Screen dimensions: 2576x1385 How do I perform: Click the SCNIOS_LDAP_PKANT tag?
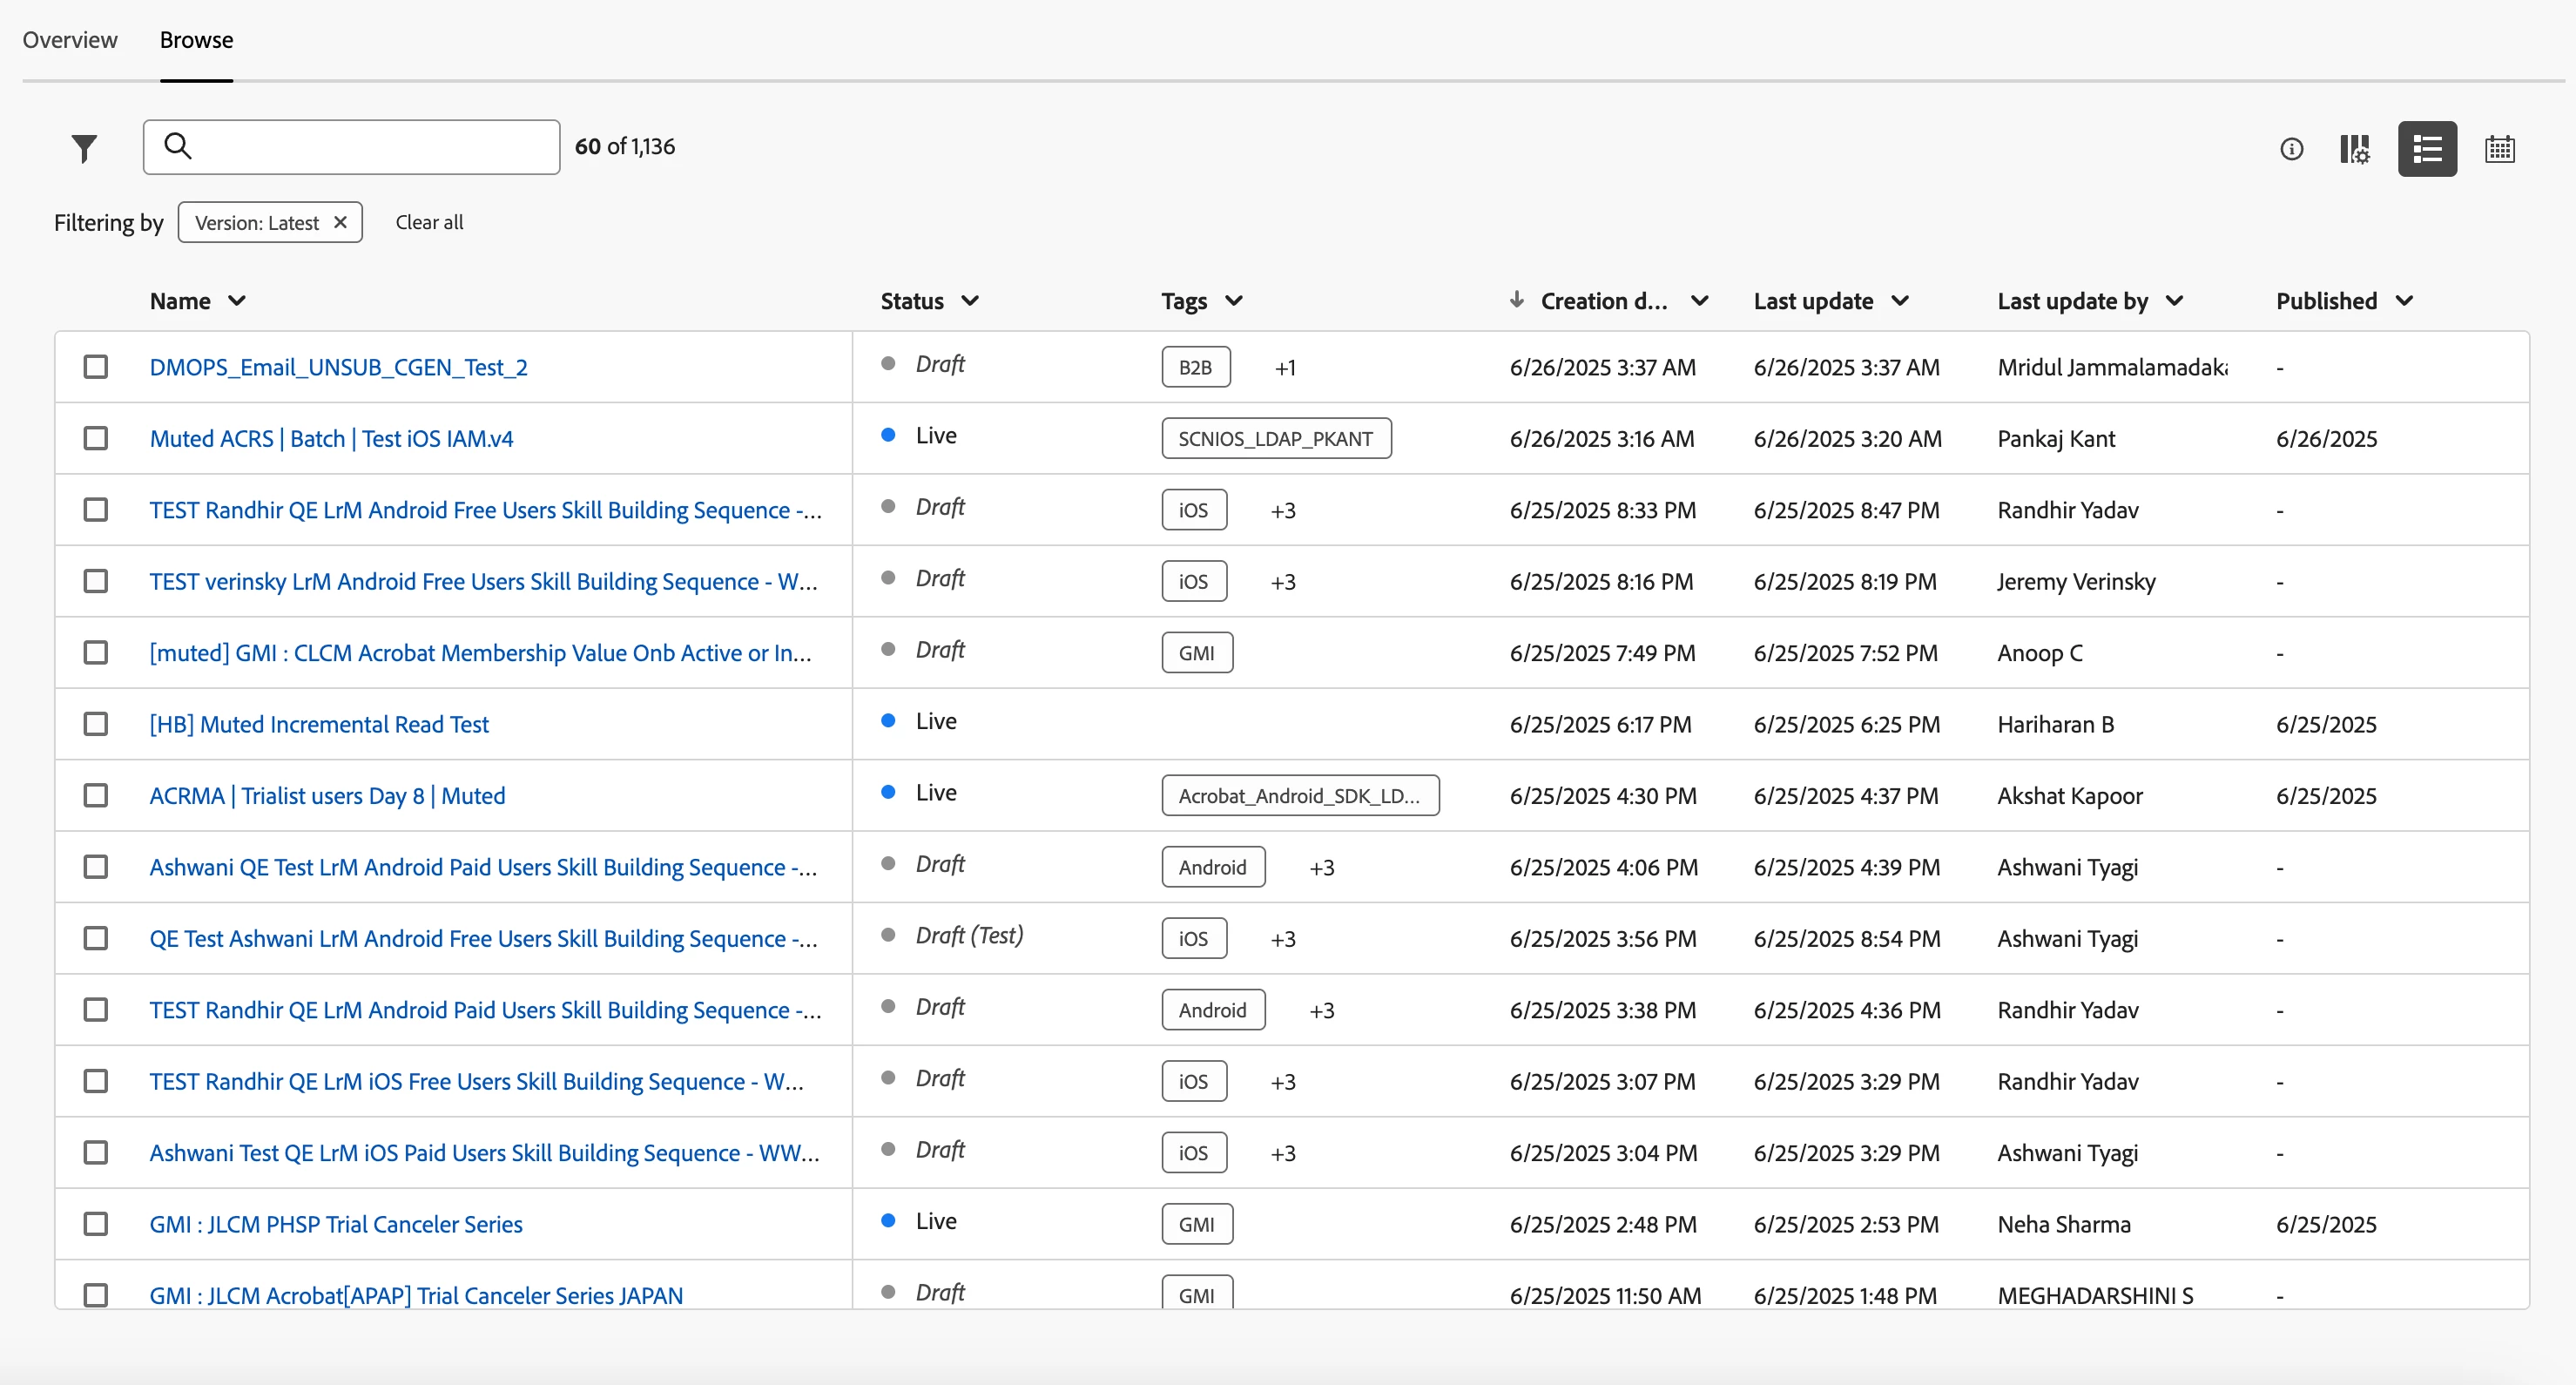tap(1275, 439)
